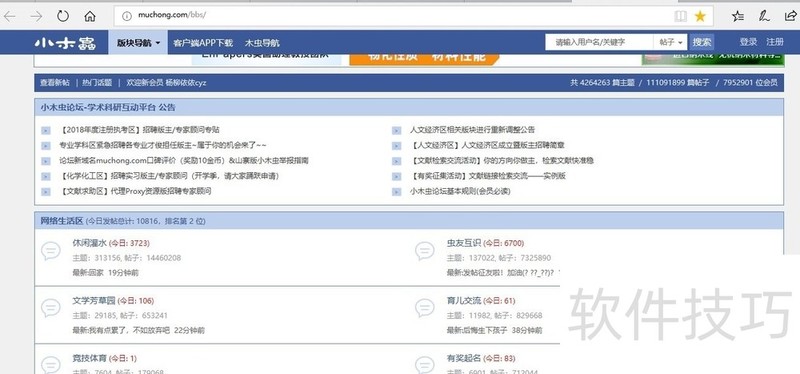
Task: Click the browser back arrow
Action: click(x=9, y=16)
